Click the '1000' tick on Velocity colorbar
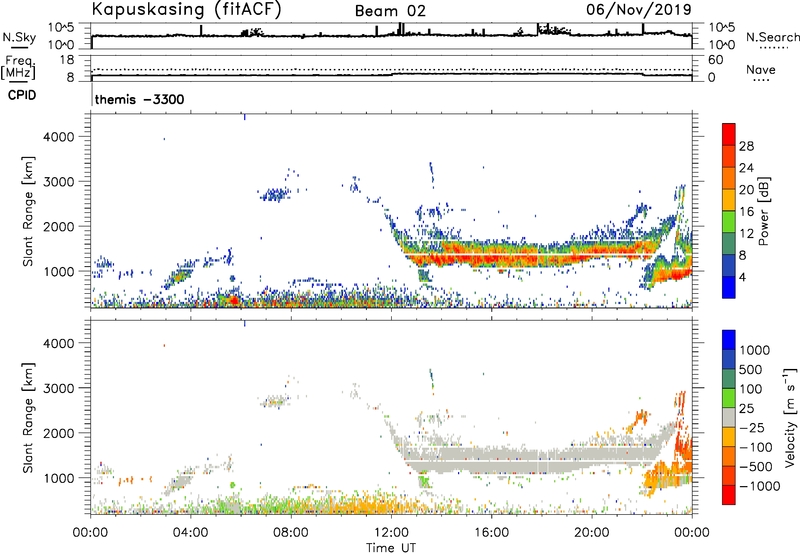Image resolution: width=800 pixels, height=554 pixels. [x=755, y=350]
